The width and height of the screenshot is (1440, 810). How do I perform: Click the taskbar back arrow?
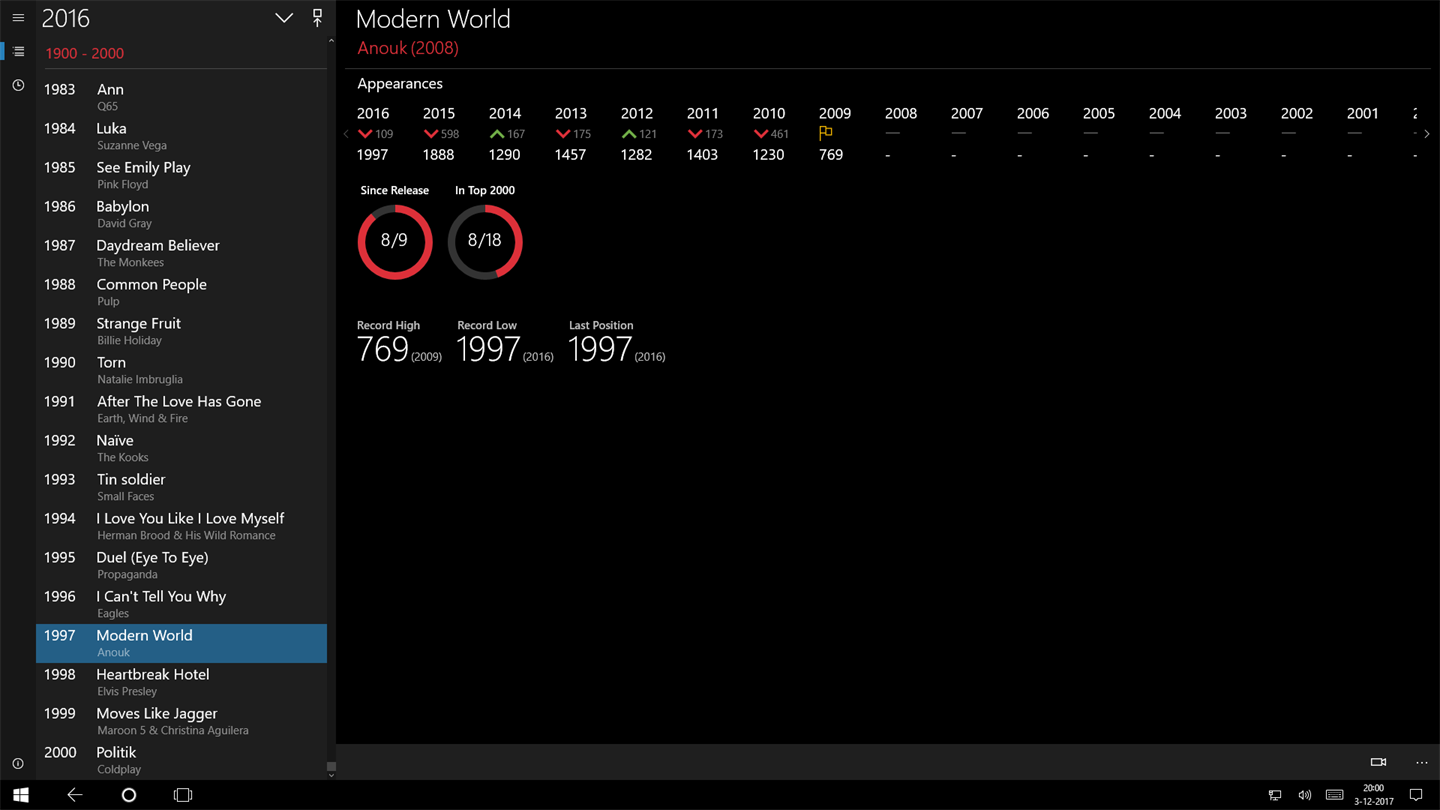point(74,795)
